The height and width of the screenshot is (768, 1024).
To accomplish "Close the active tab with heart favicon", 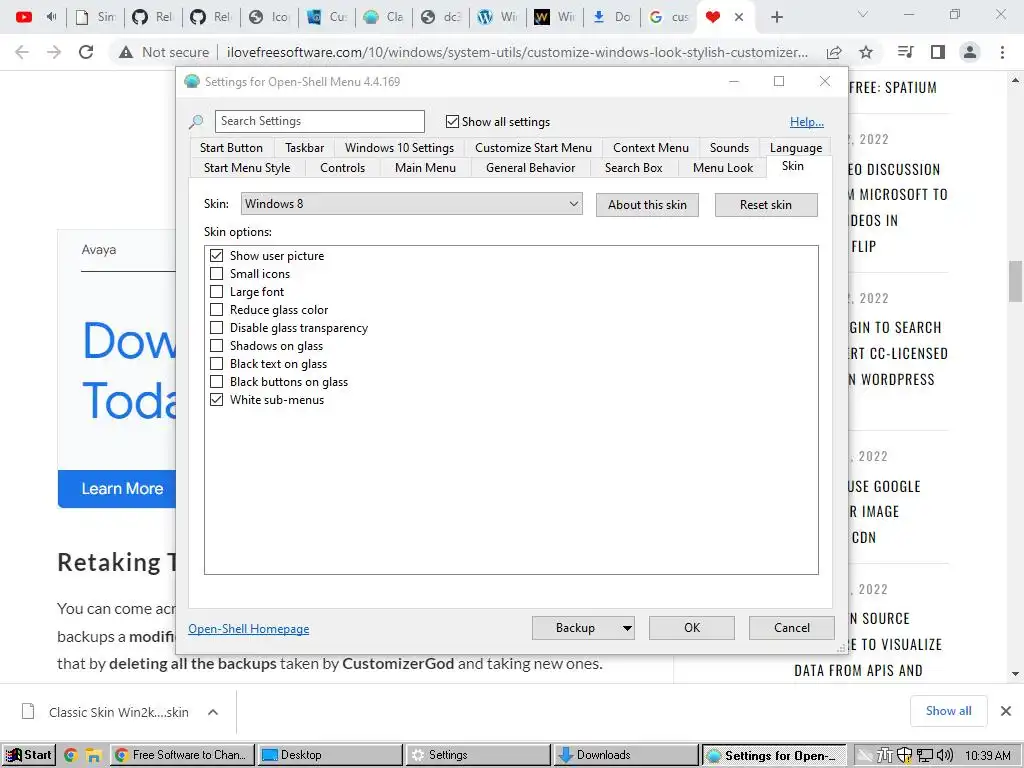I will [739, 17].
